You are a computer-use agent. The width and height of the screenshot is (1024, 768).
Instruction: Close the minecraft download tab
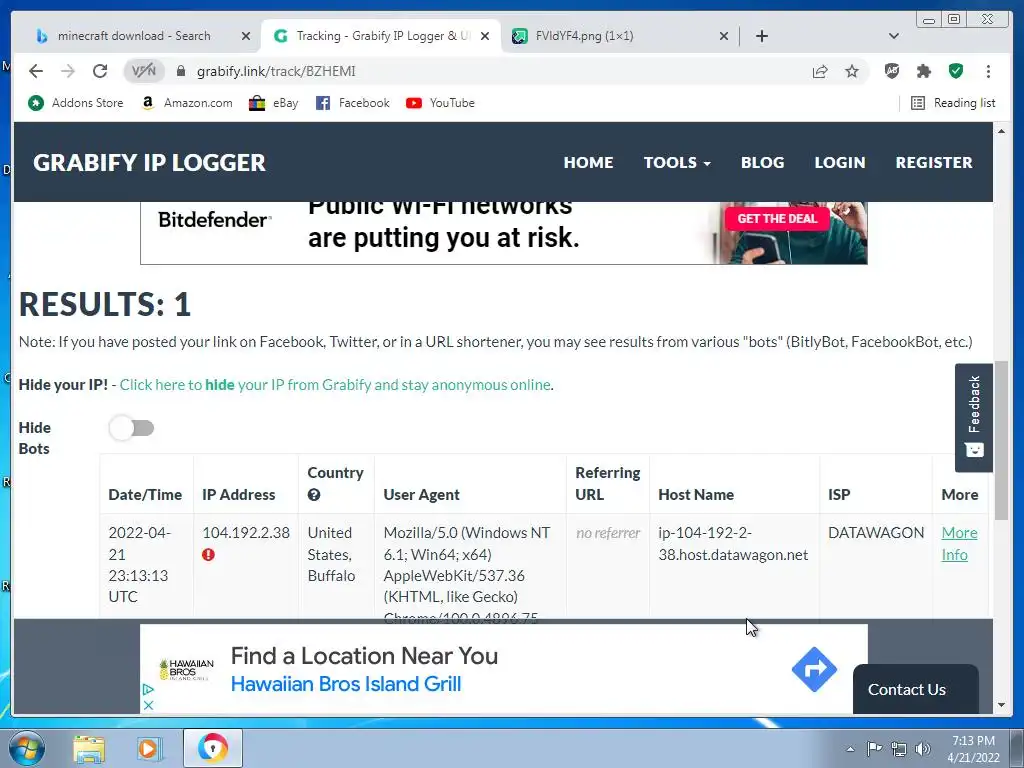(246, 36)
